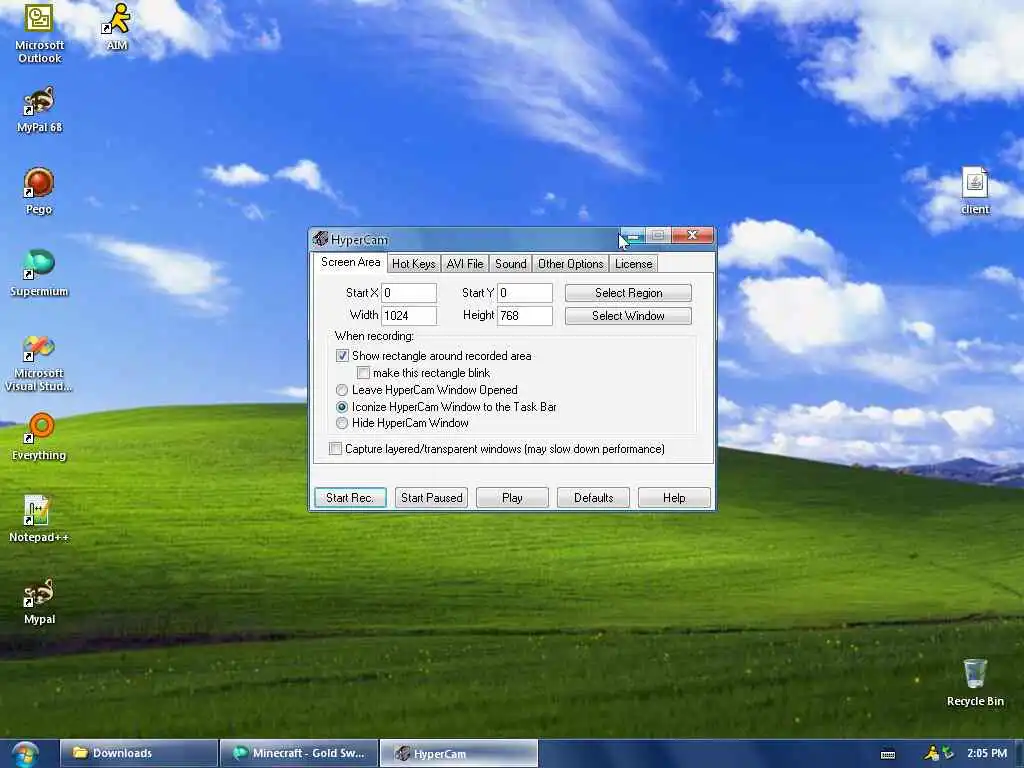
Task: Click the Start X input field
Action: coord(409,293)
